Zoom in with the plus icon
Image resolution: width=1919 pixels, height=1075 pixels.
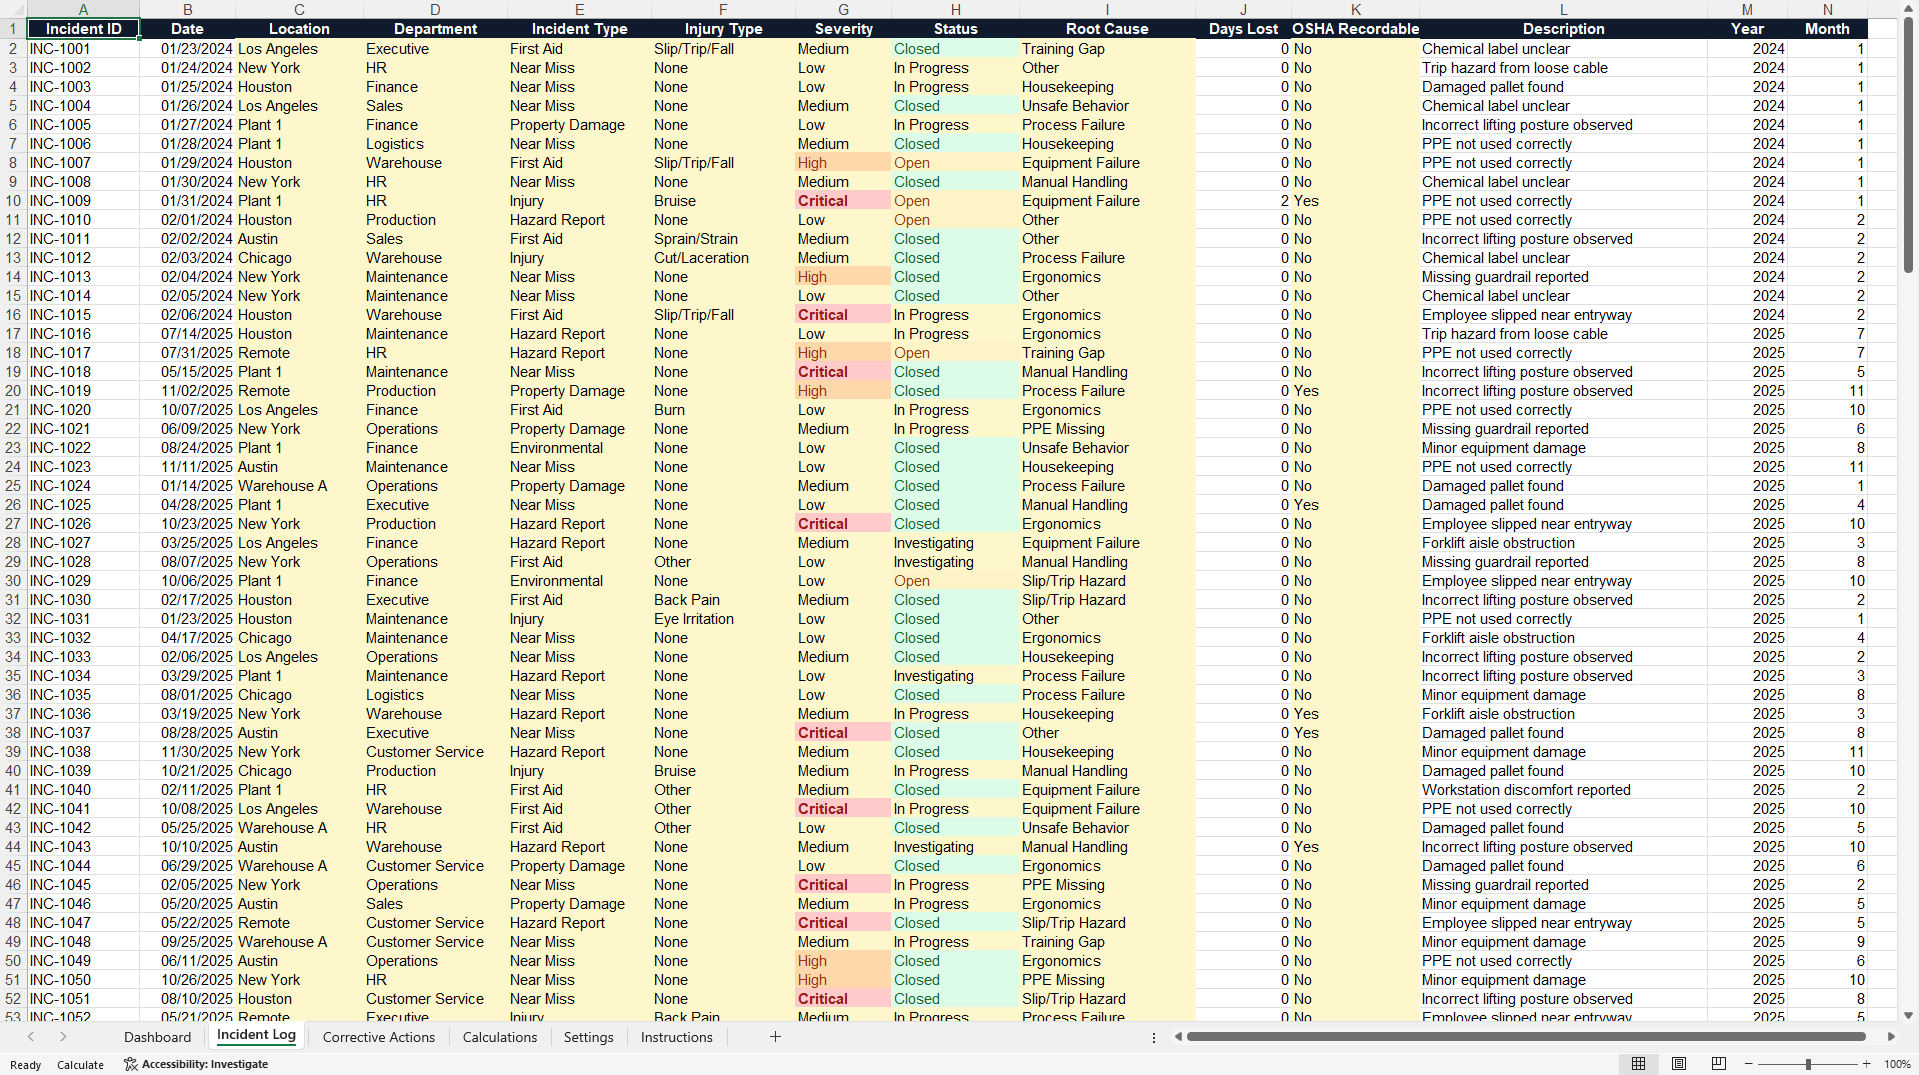1866,1064
